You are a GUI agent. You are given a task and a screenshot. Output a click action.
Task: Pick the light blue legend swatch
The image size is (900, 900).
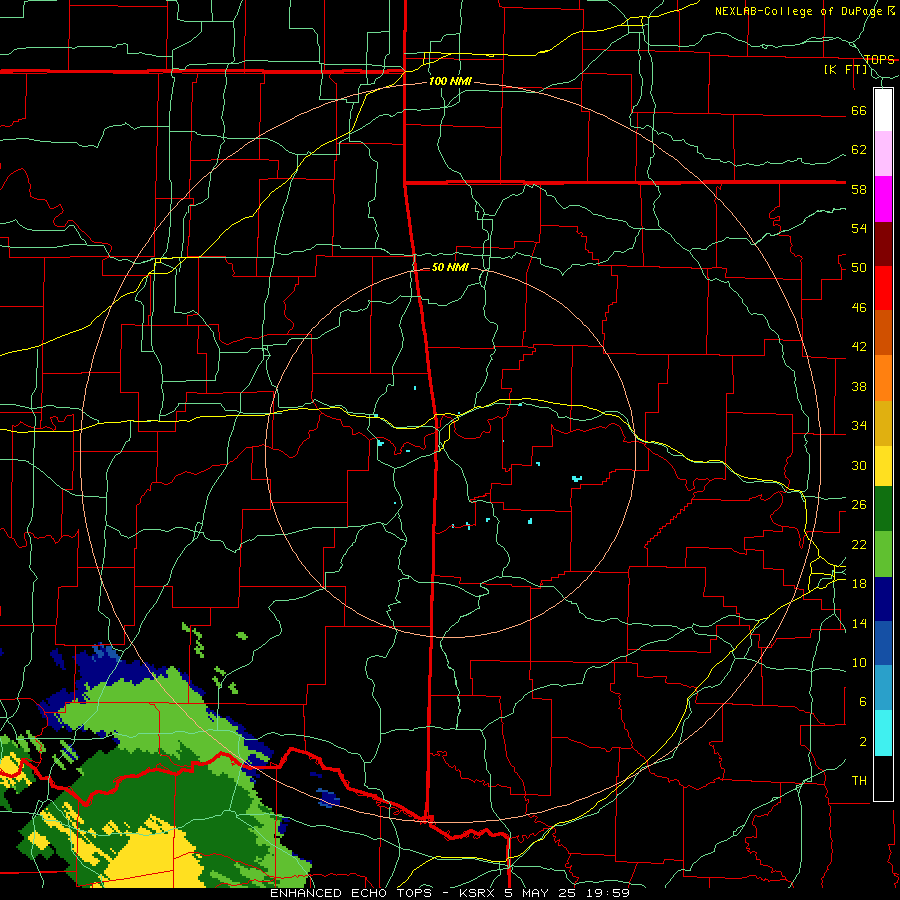click(x=883, y=688)
